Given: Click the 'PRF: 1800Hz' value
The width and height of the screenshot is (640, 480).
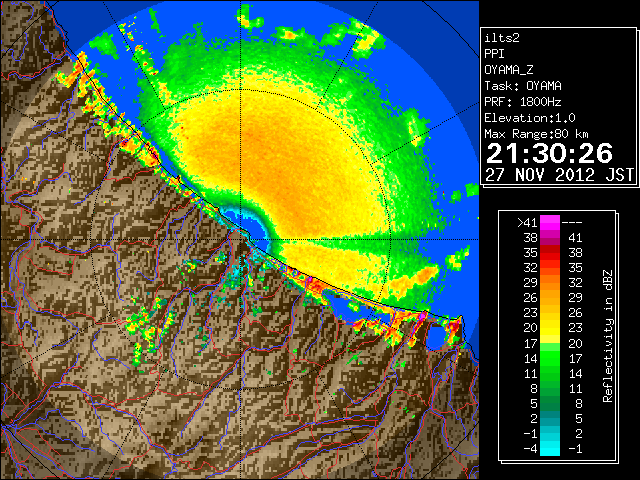Looking at the screenshot, I should [523, 102].
